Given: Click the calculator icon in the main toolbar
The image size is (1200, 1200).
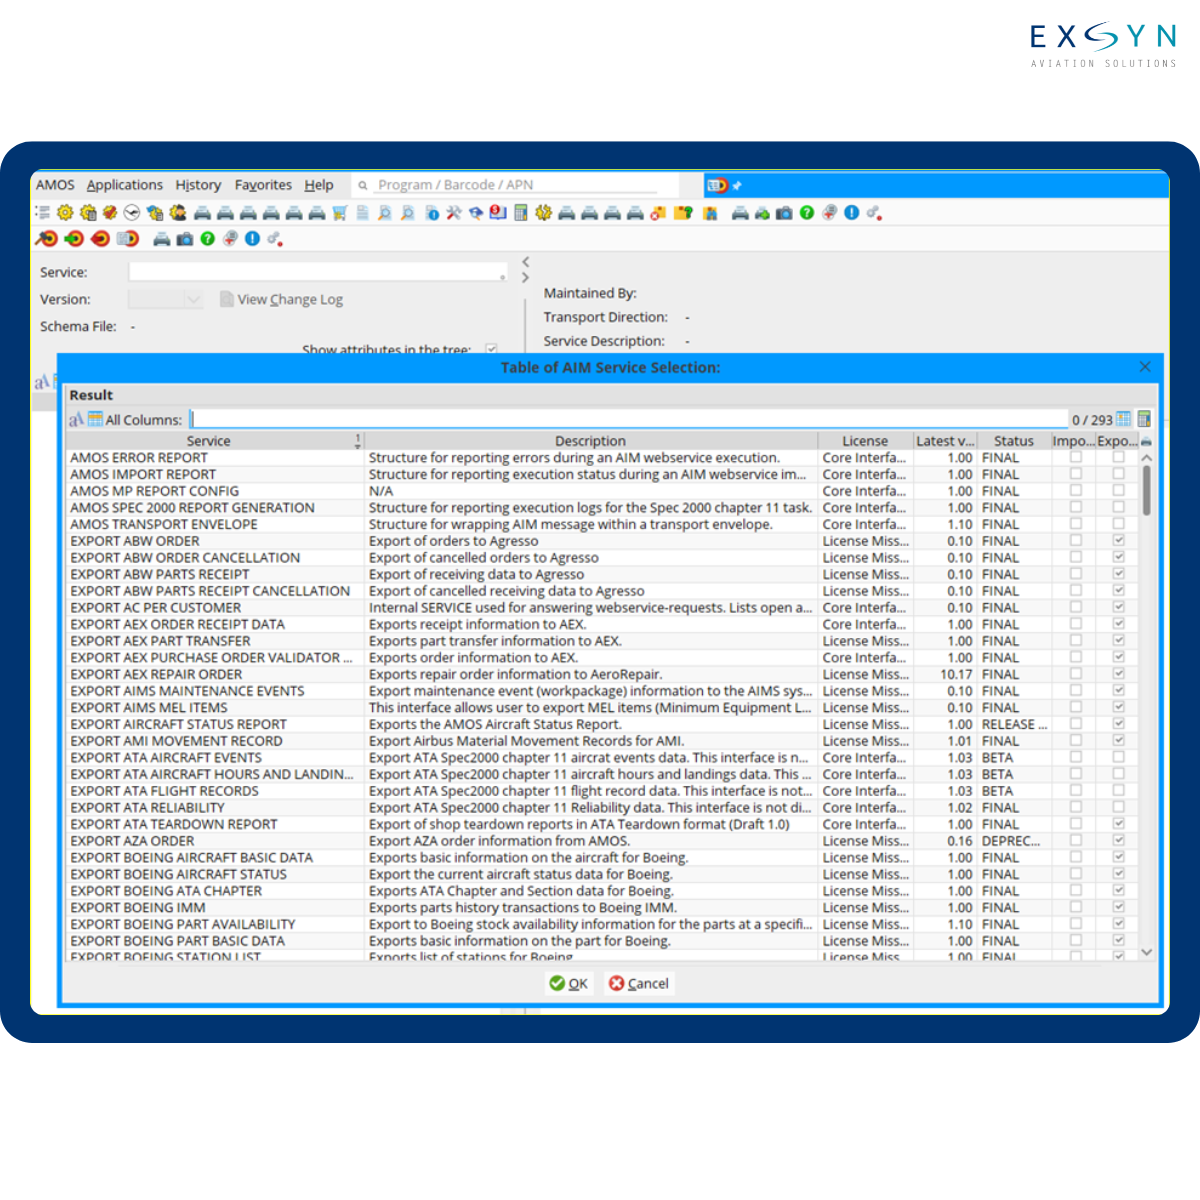Looking at the screenshot, I should [521, 213].
